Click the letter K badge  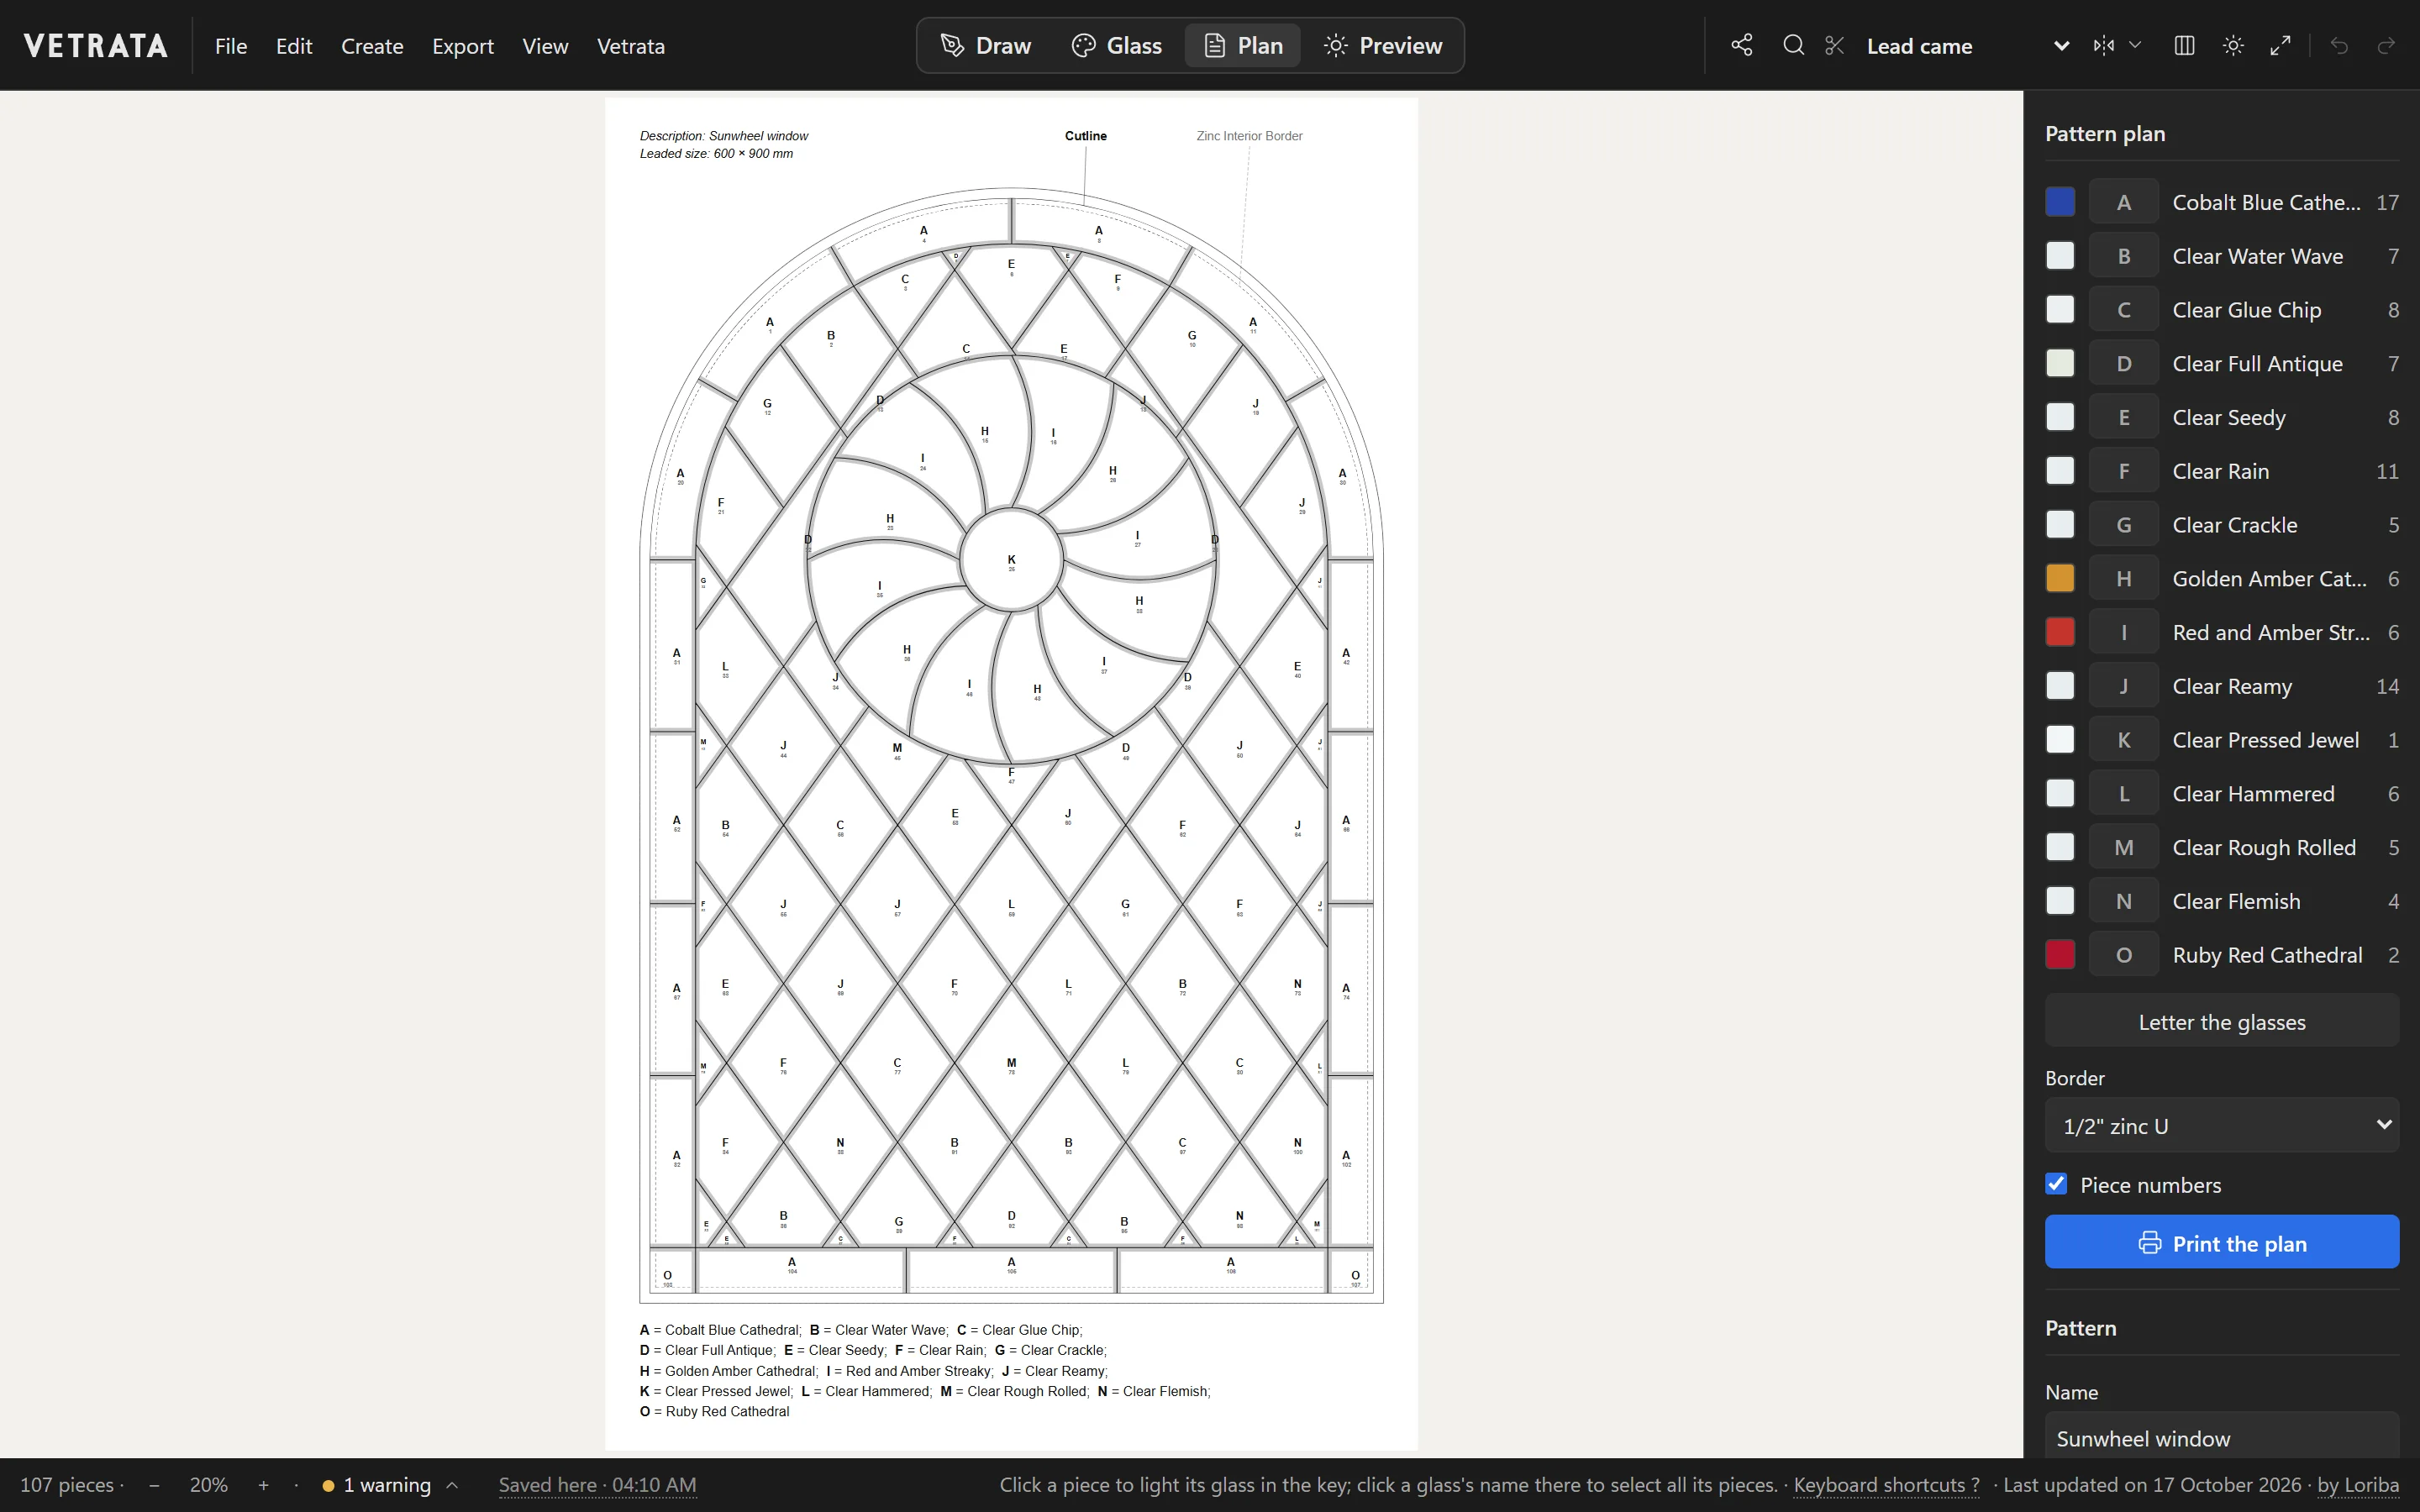[2124, 740]
